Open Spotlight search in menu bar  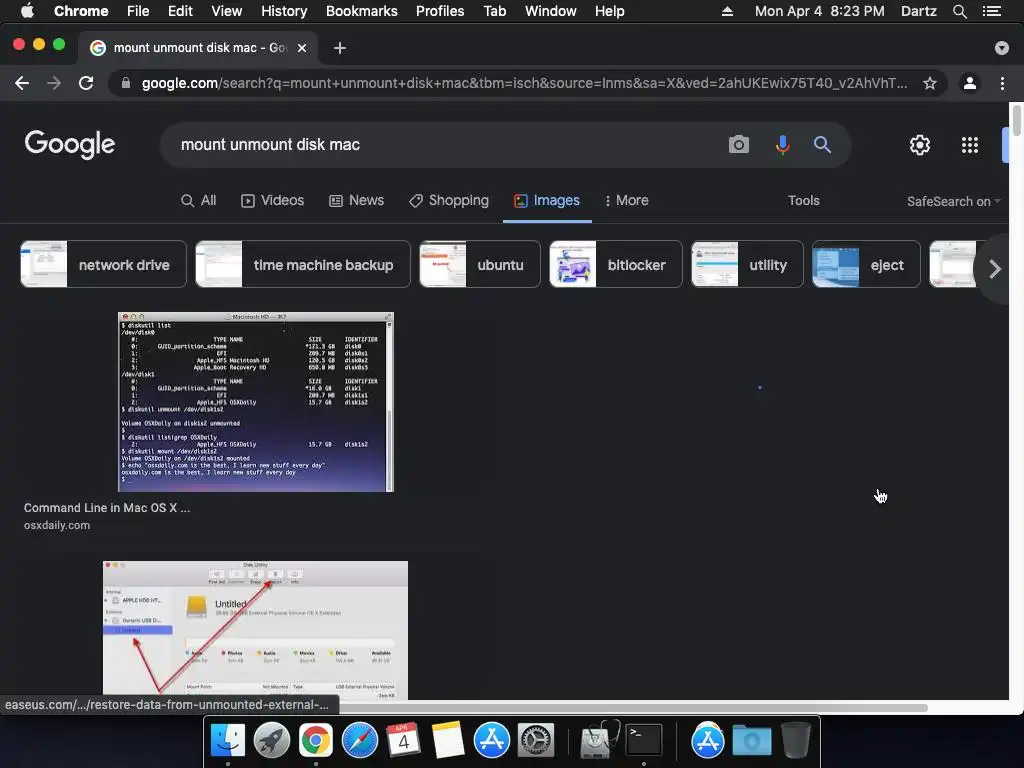click(x=959, y=11)
